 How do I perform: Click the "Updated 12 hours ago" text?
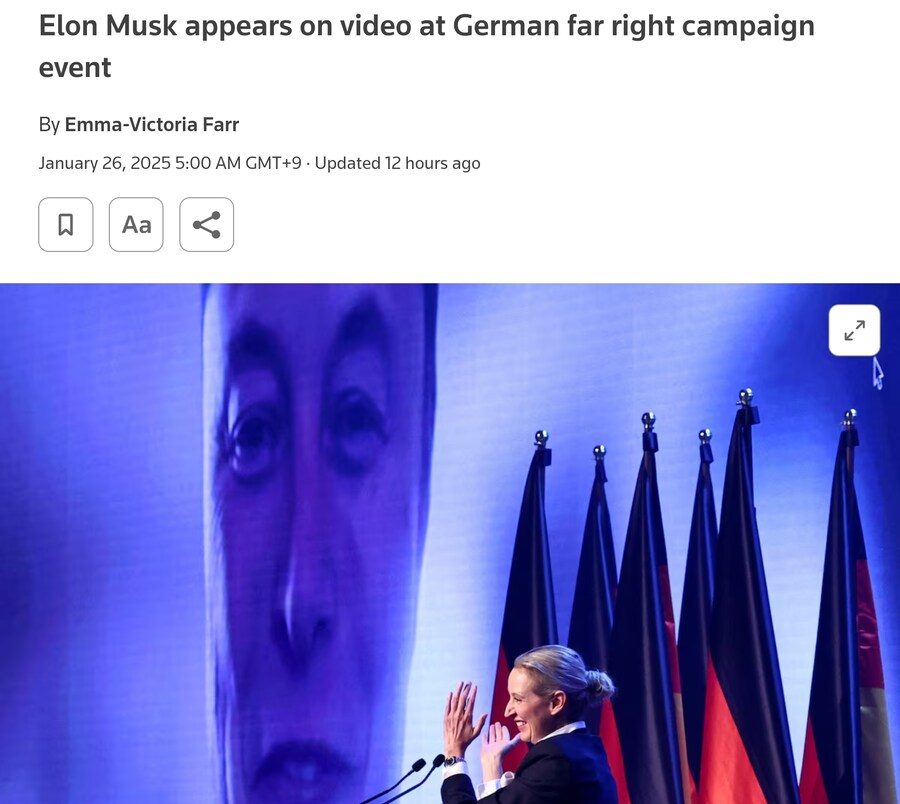tap(397, 163)
